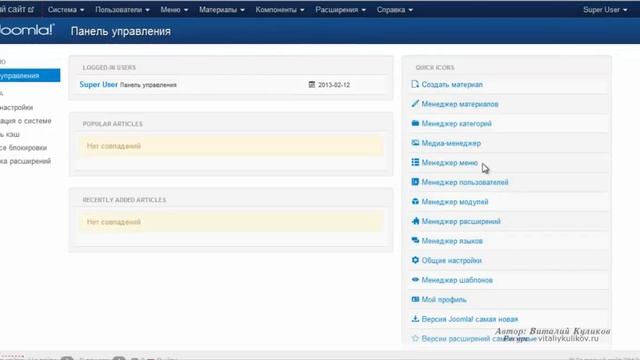Open Менеджер материалов link

[460, 104]
